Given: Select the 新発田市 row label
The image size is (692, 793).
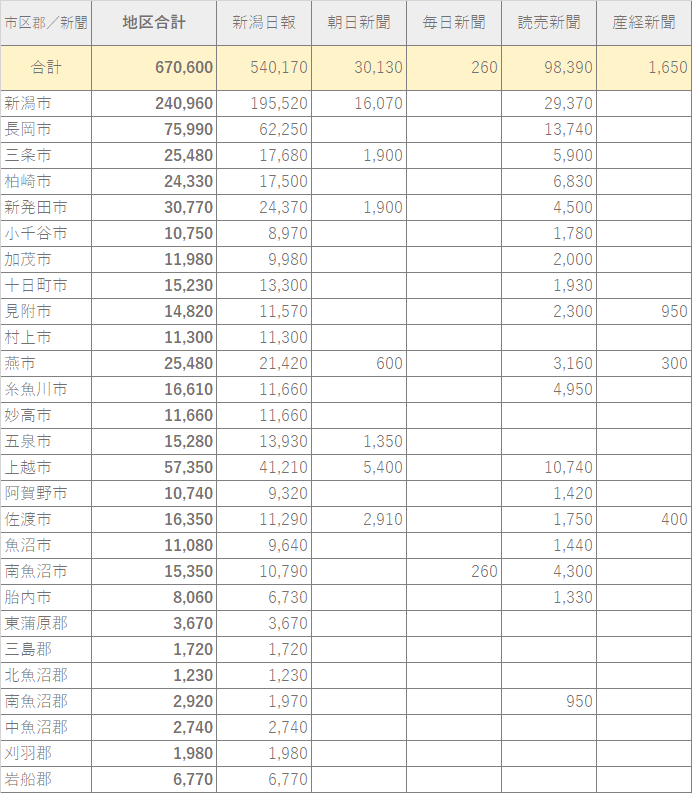Looking at the screenshot, I should click(x=36, y=207).
